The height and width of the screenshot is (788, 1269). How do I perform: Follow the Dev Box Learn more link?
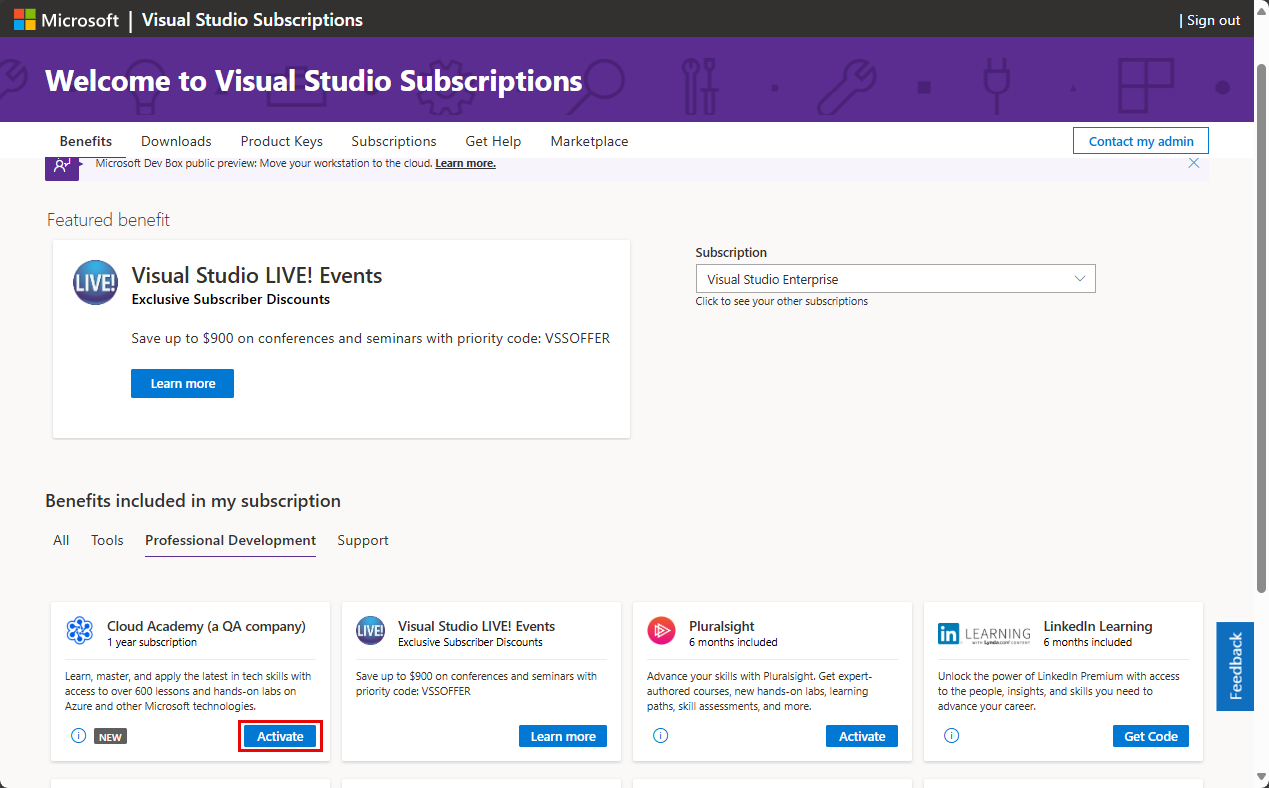point(465,163)
